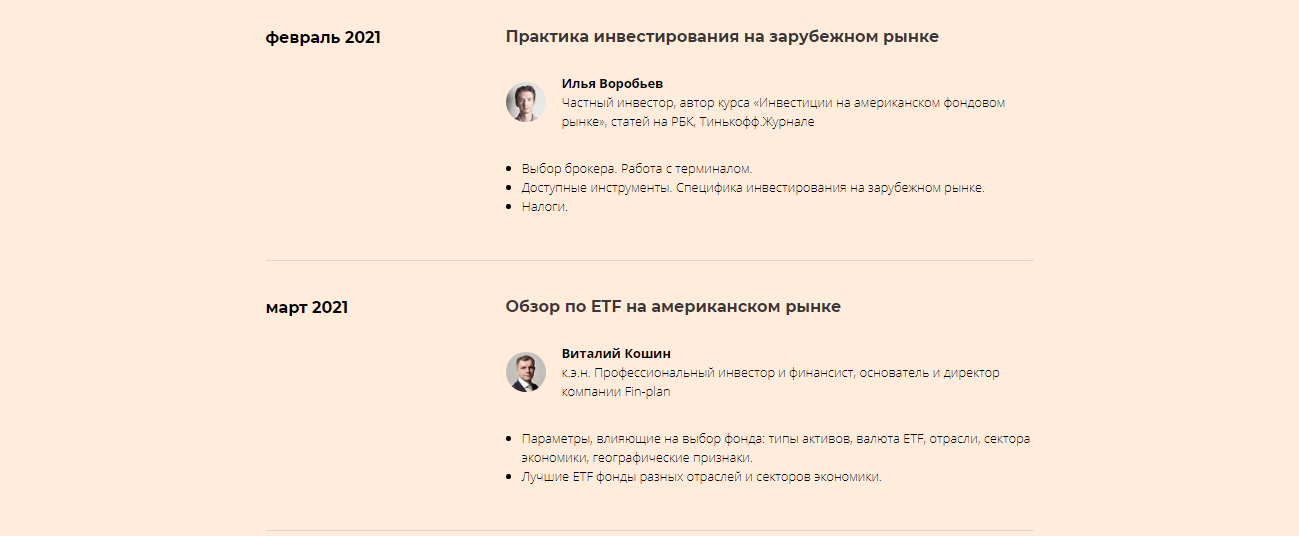This screenshot has width=1299, height=536.
Task: Click the date label "март 2021"
Action: tap(307, 308)
